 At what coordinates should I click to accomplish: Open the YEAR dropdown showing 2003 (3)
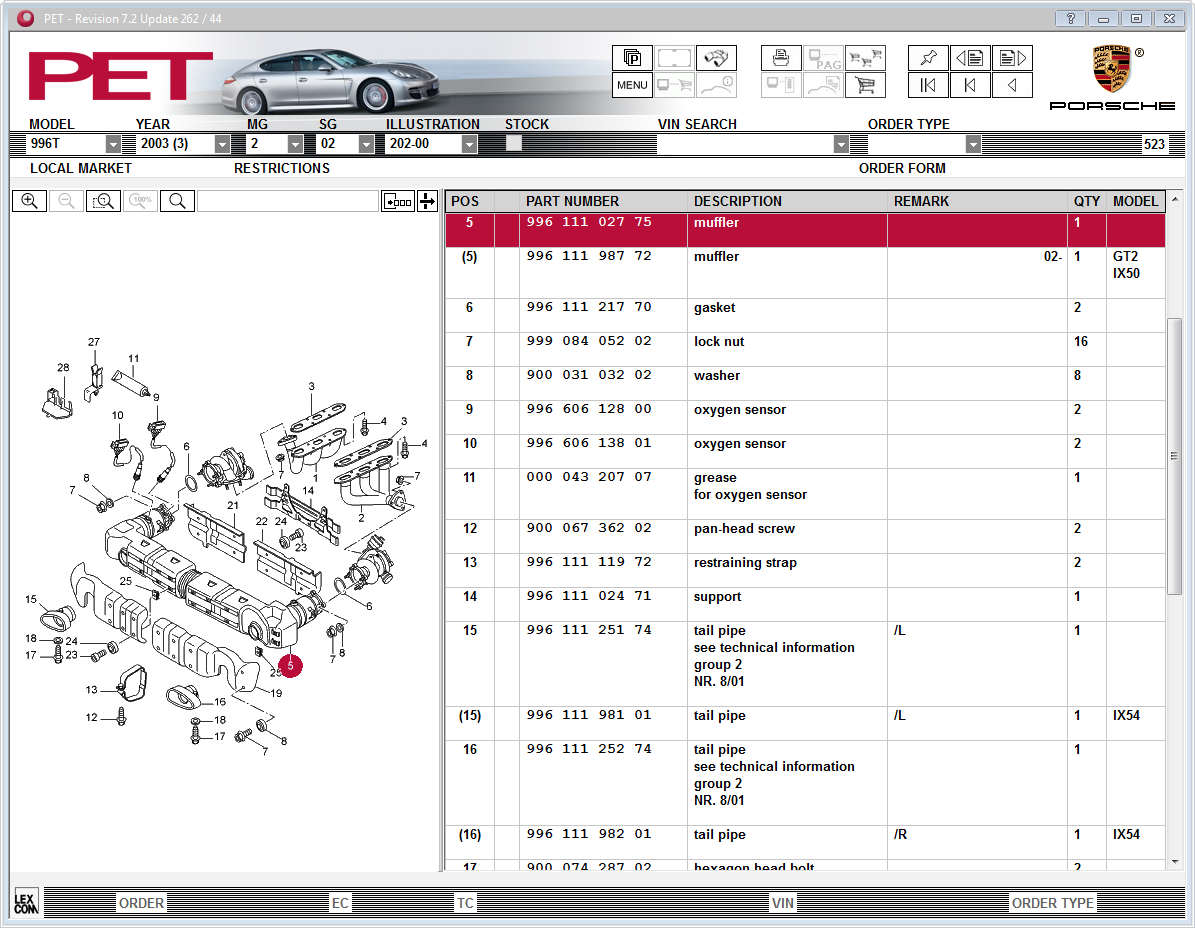pyautogui.click(x=223, y=143)
